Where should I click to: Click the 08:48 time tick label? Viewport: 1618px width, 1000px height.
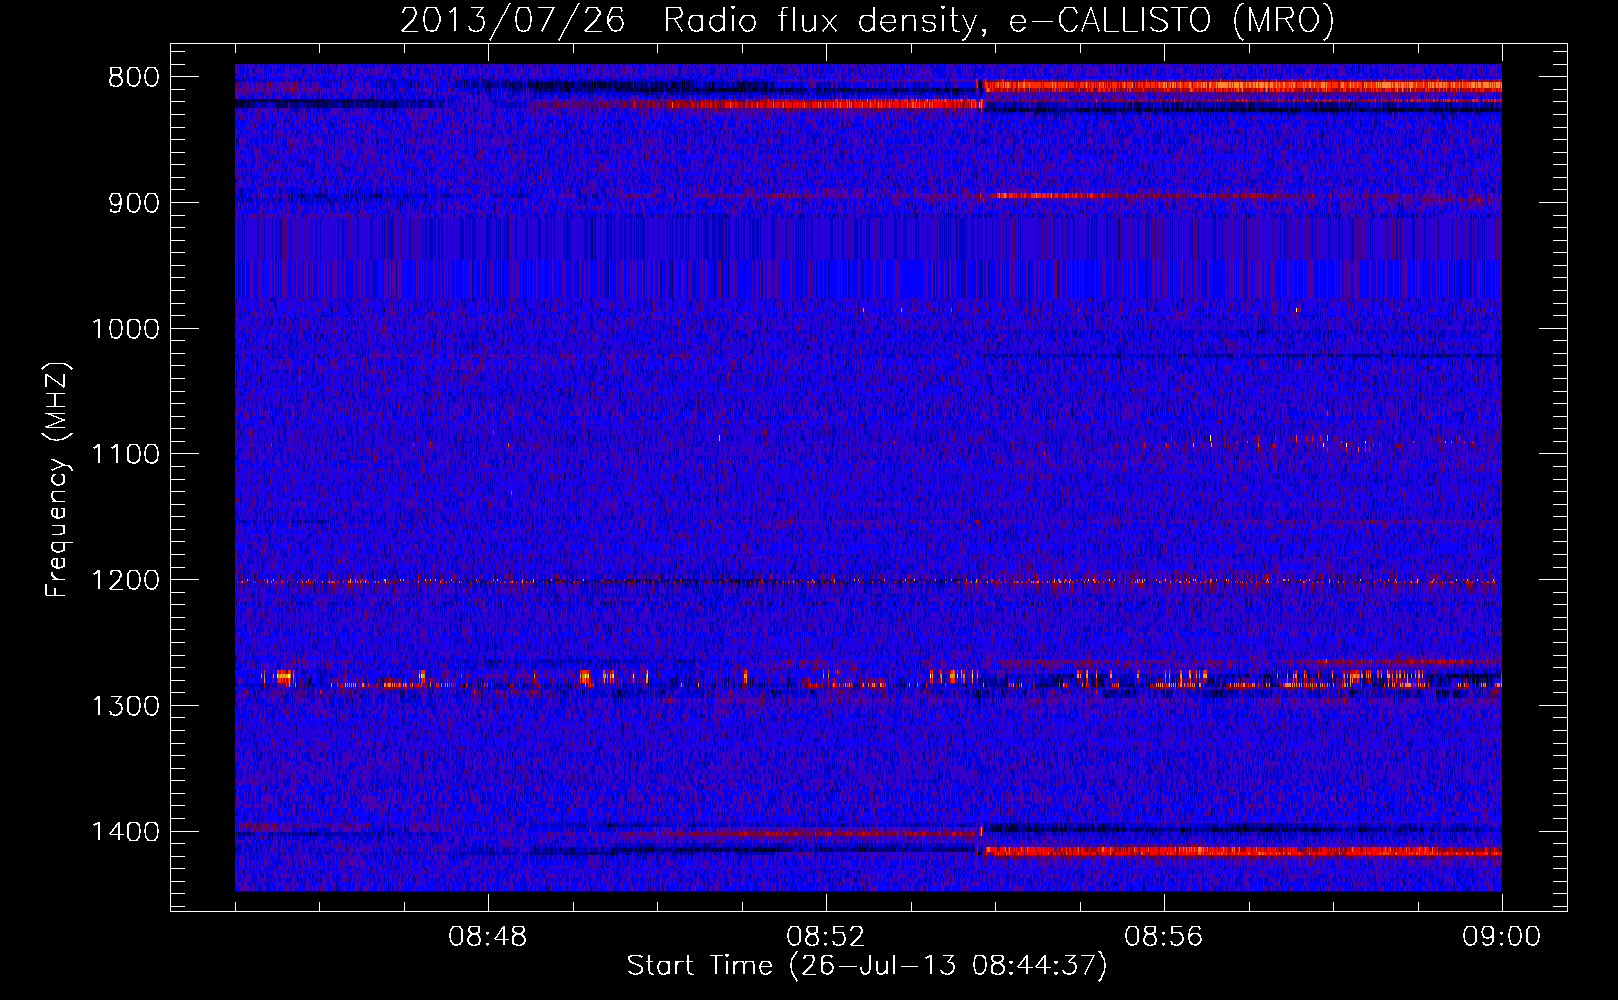488,937
